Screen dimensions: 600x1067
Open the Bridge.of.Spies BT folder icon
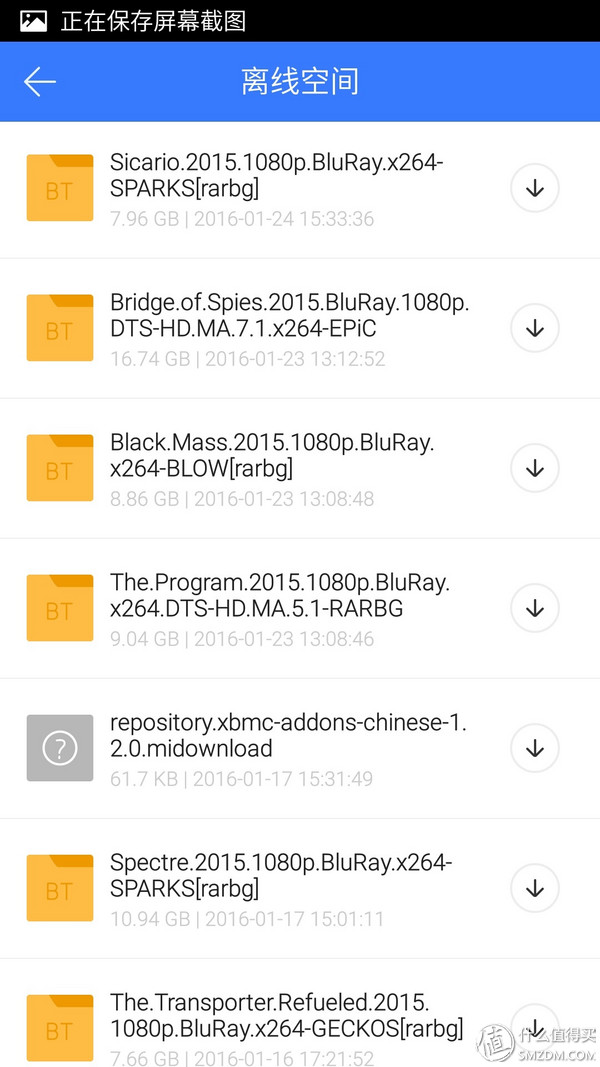tap(59, 328)
